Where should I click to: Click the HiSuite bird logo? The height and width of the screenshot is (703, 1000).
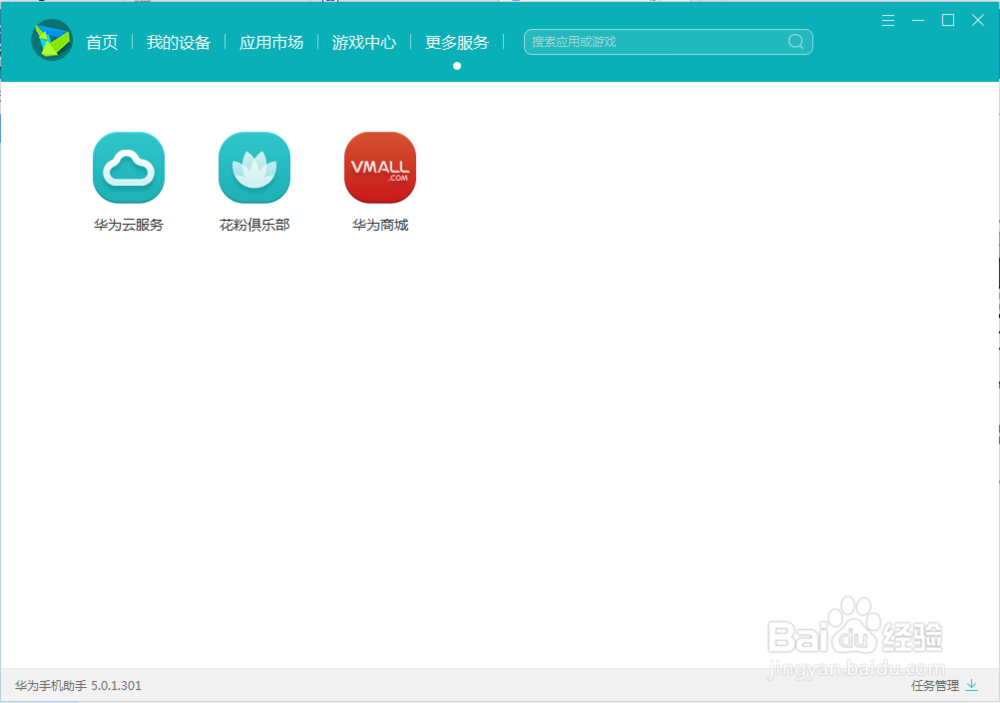(51, 41)
